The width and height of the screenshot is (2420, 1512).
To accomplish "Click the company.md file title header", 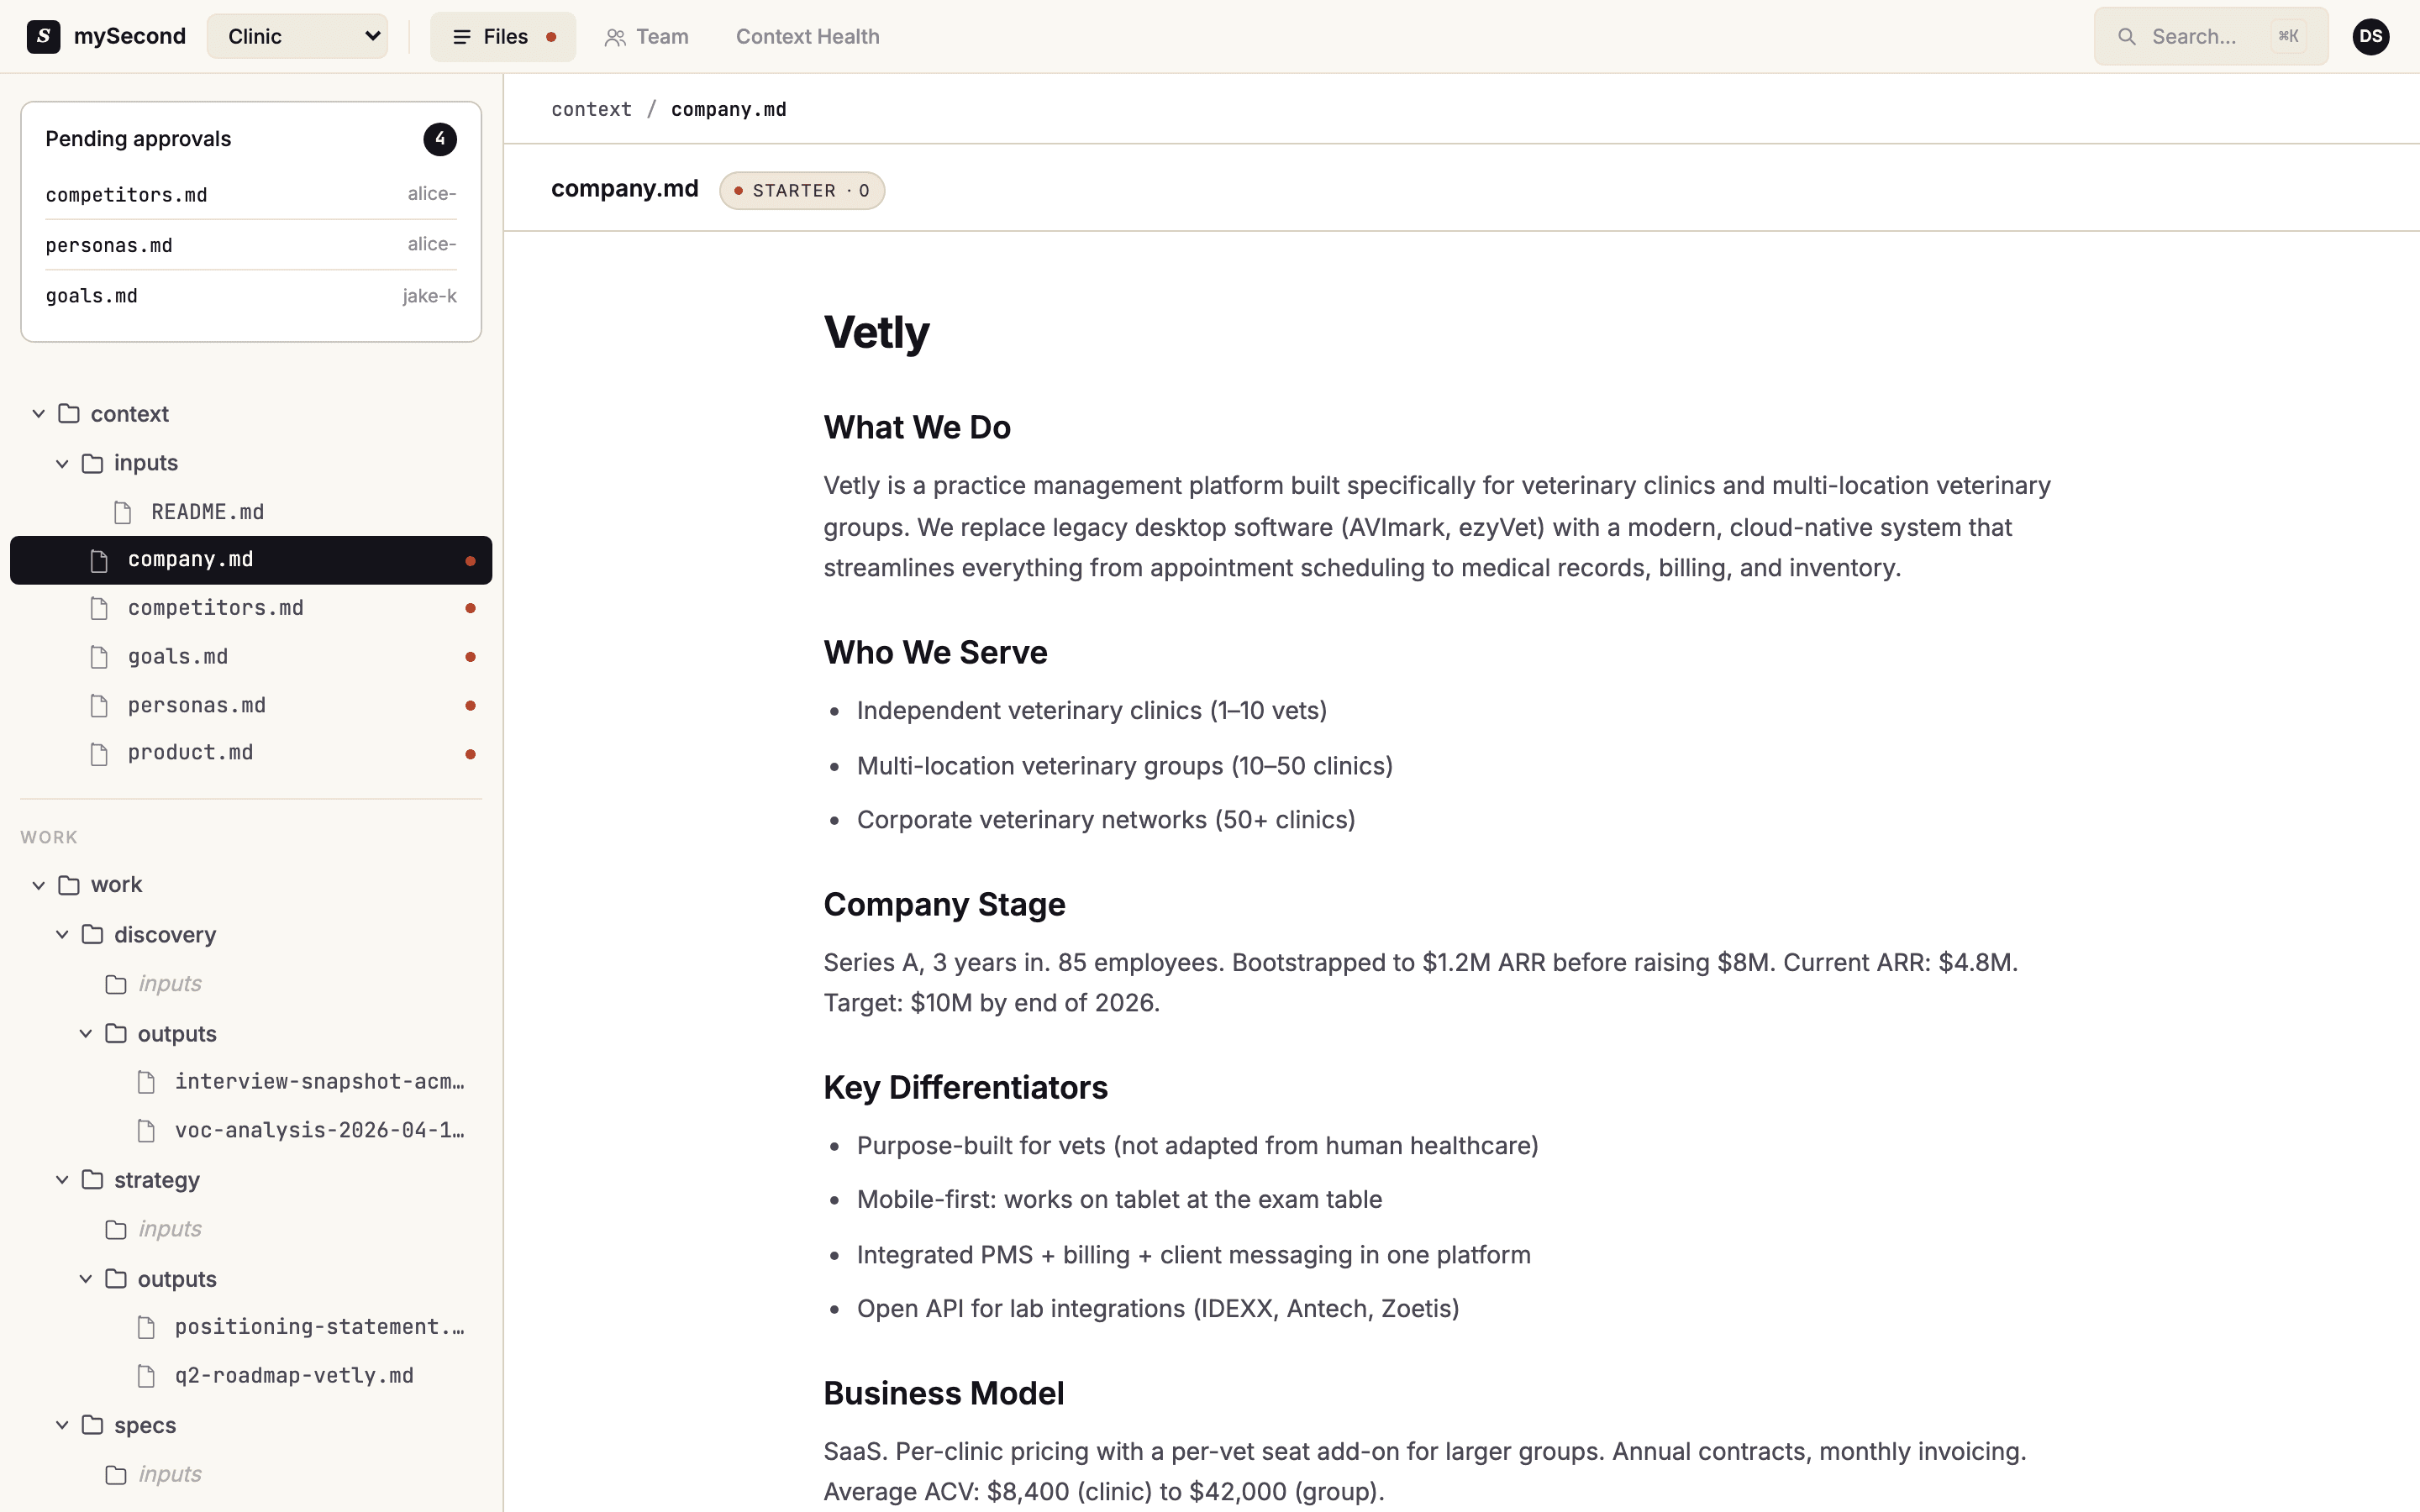I will 625,189.
